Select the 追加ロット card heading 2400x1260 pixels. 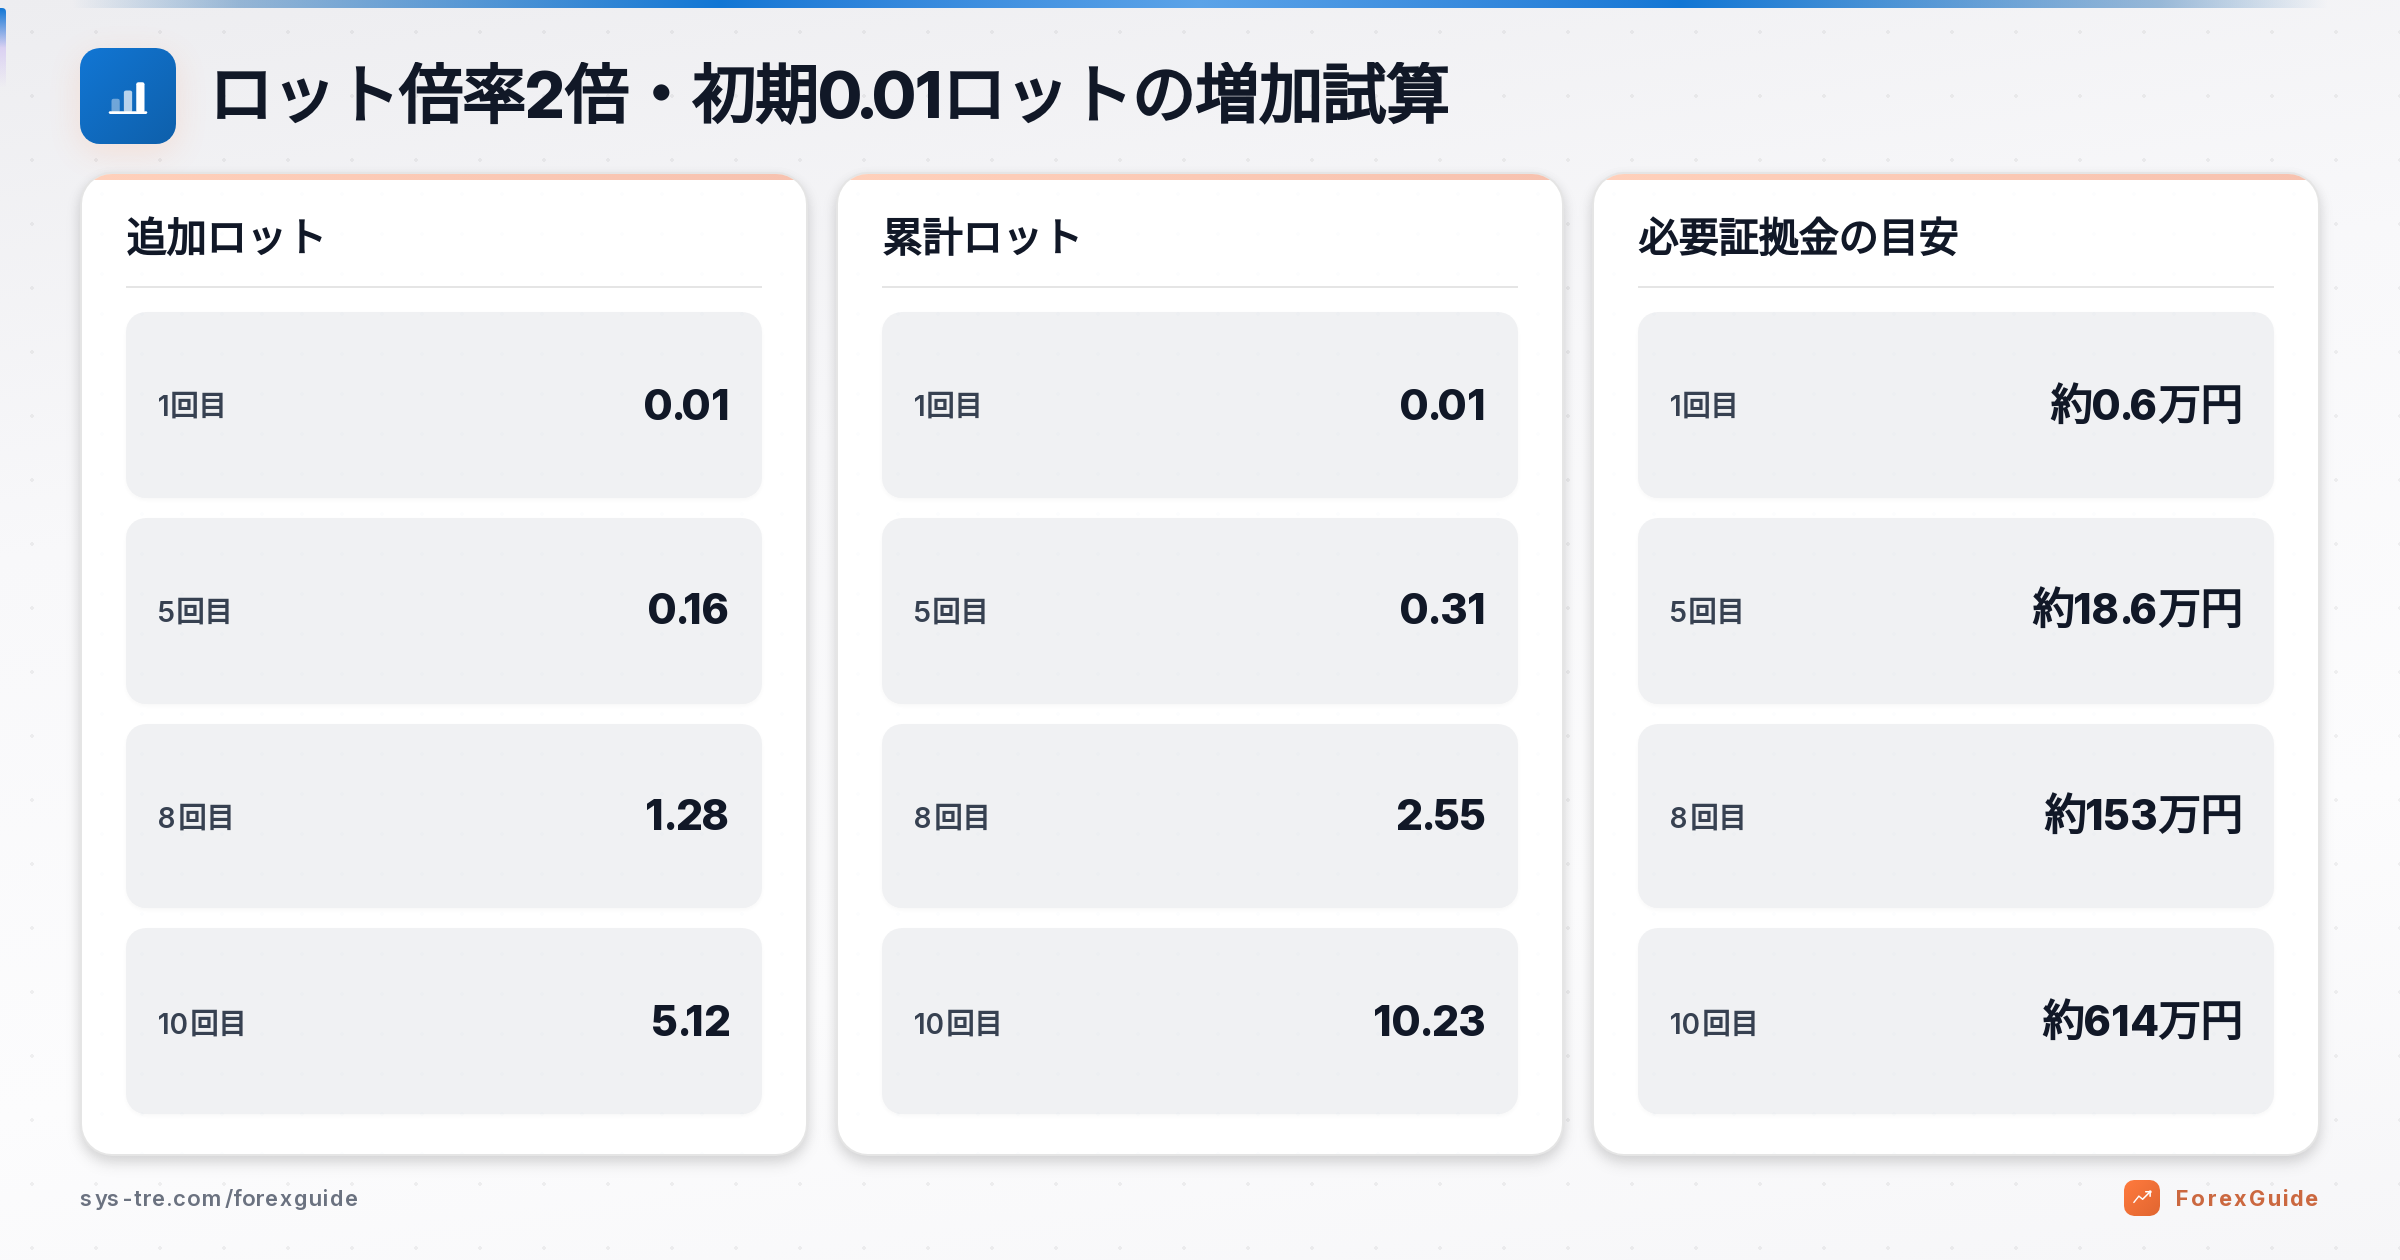pyautogui.click(x=225, y=238)
